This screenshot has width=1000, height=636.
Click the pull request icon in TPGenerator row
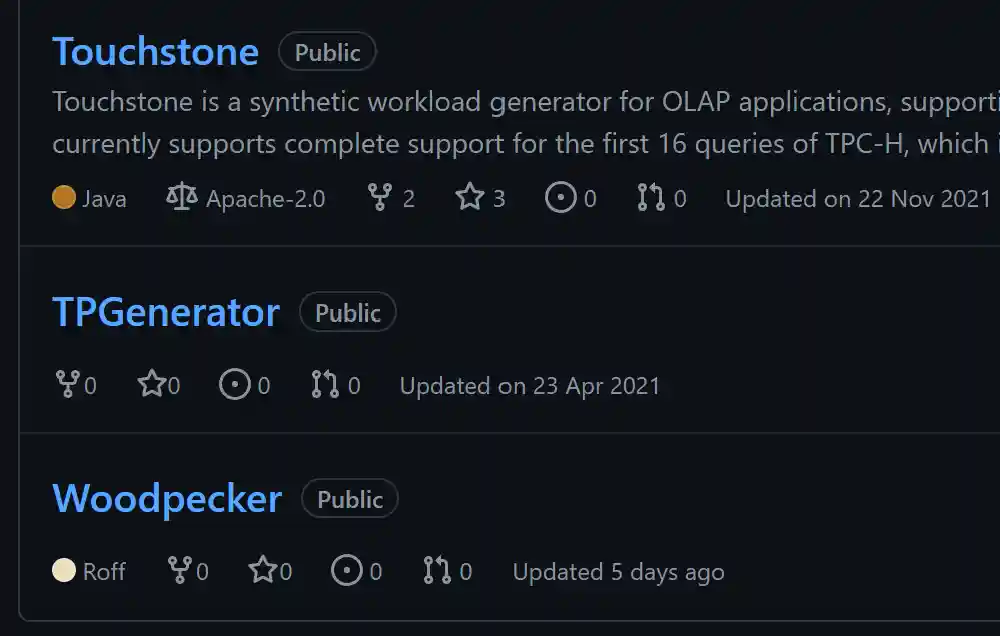tap(325, 385)
